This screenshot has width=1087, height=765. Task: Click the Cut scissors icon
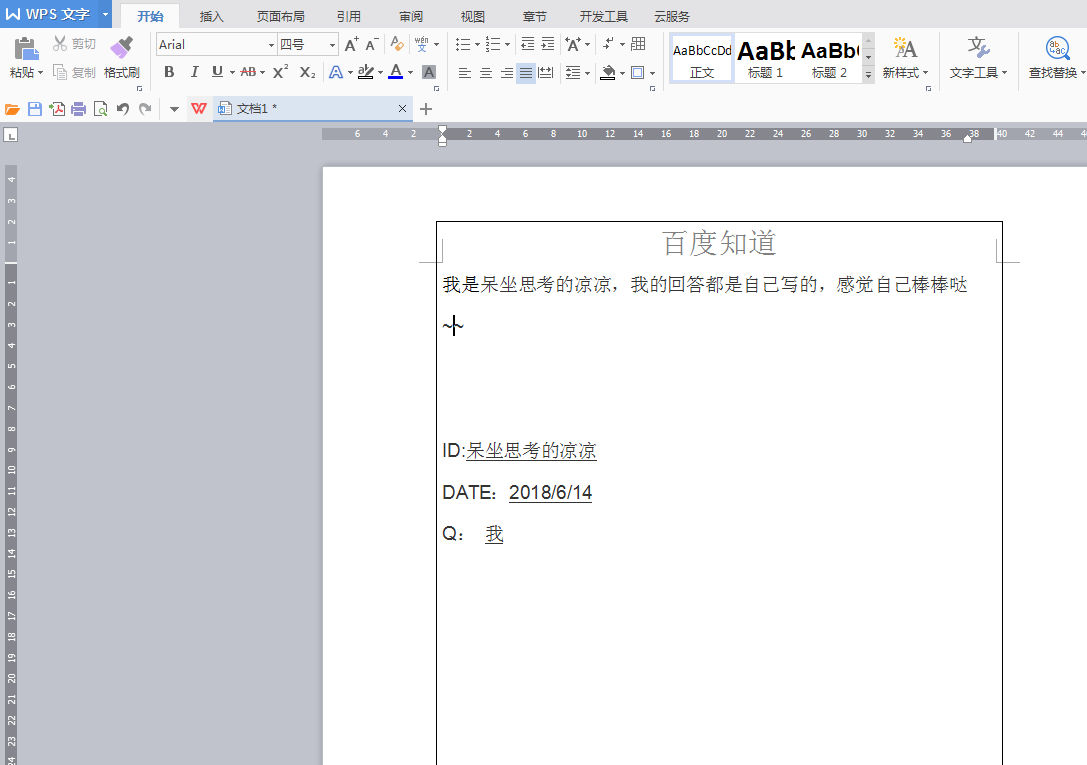[60, 44]
